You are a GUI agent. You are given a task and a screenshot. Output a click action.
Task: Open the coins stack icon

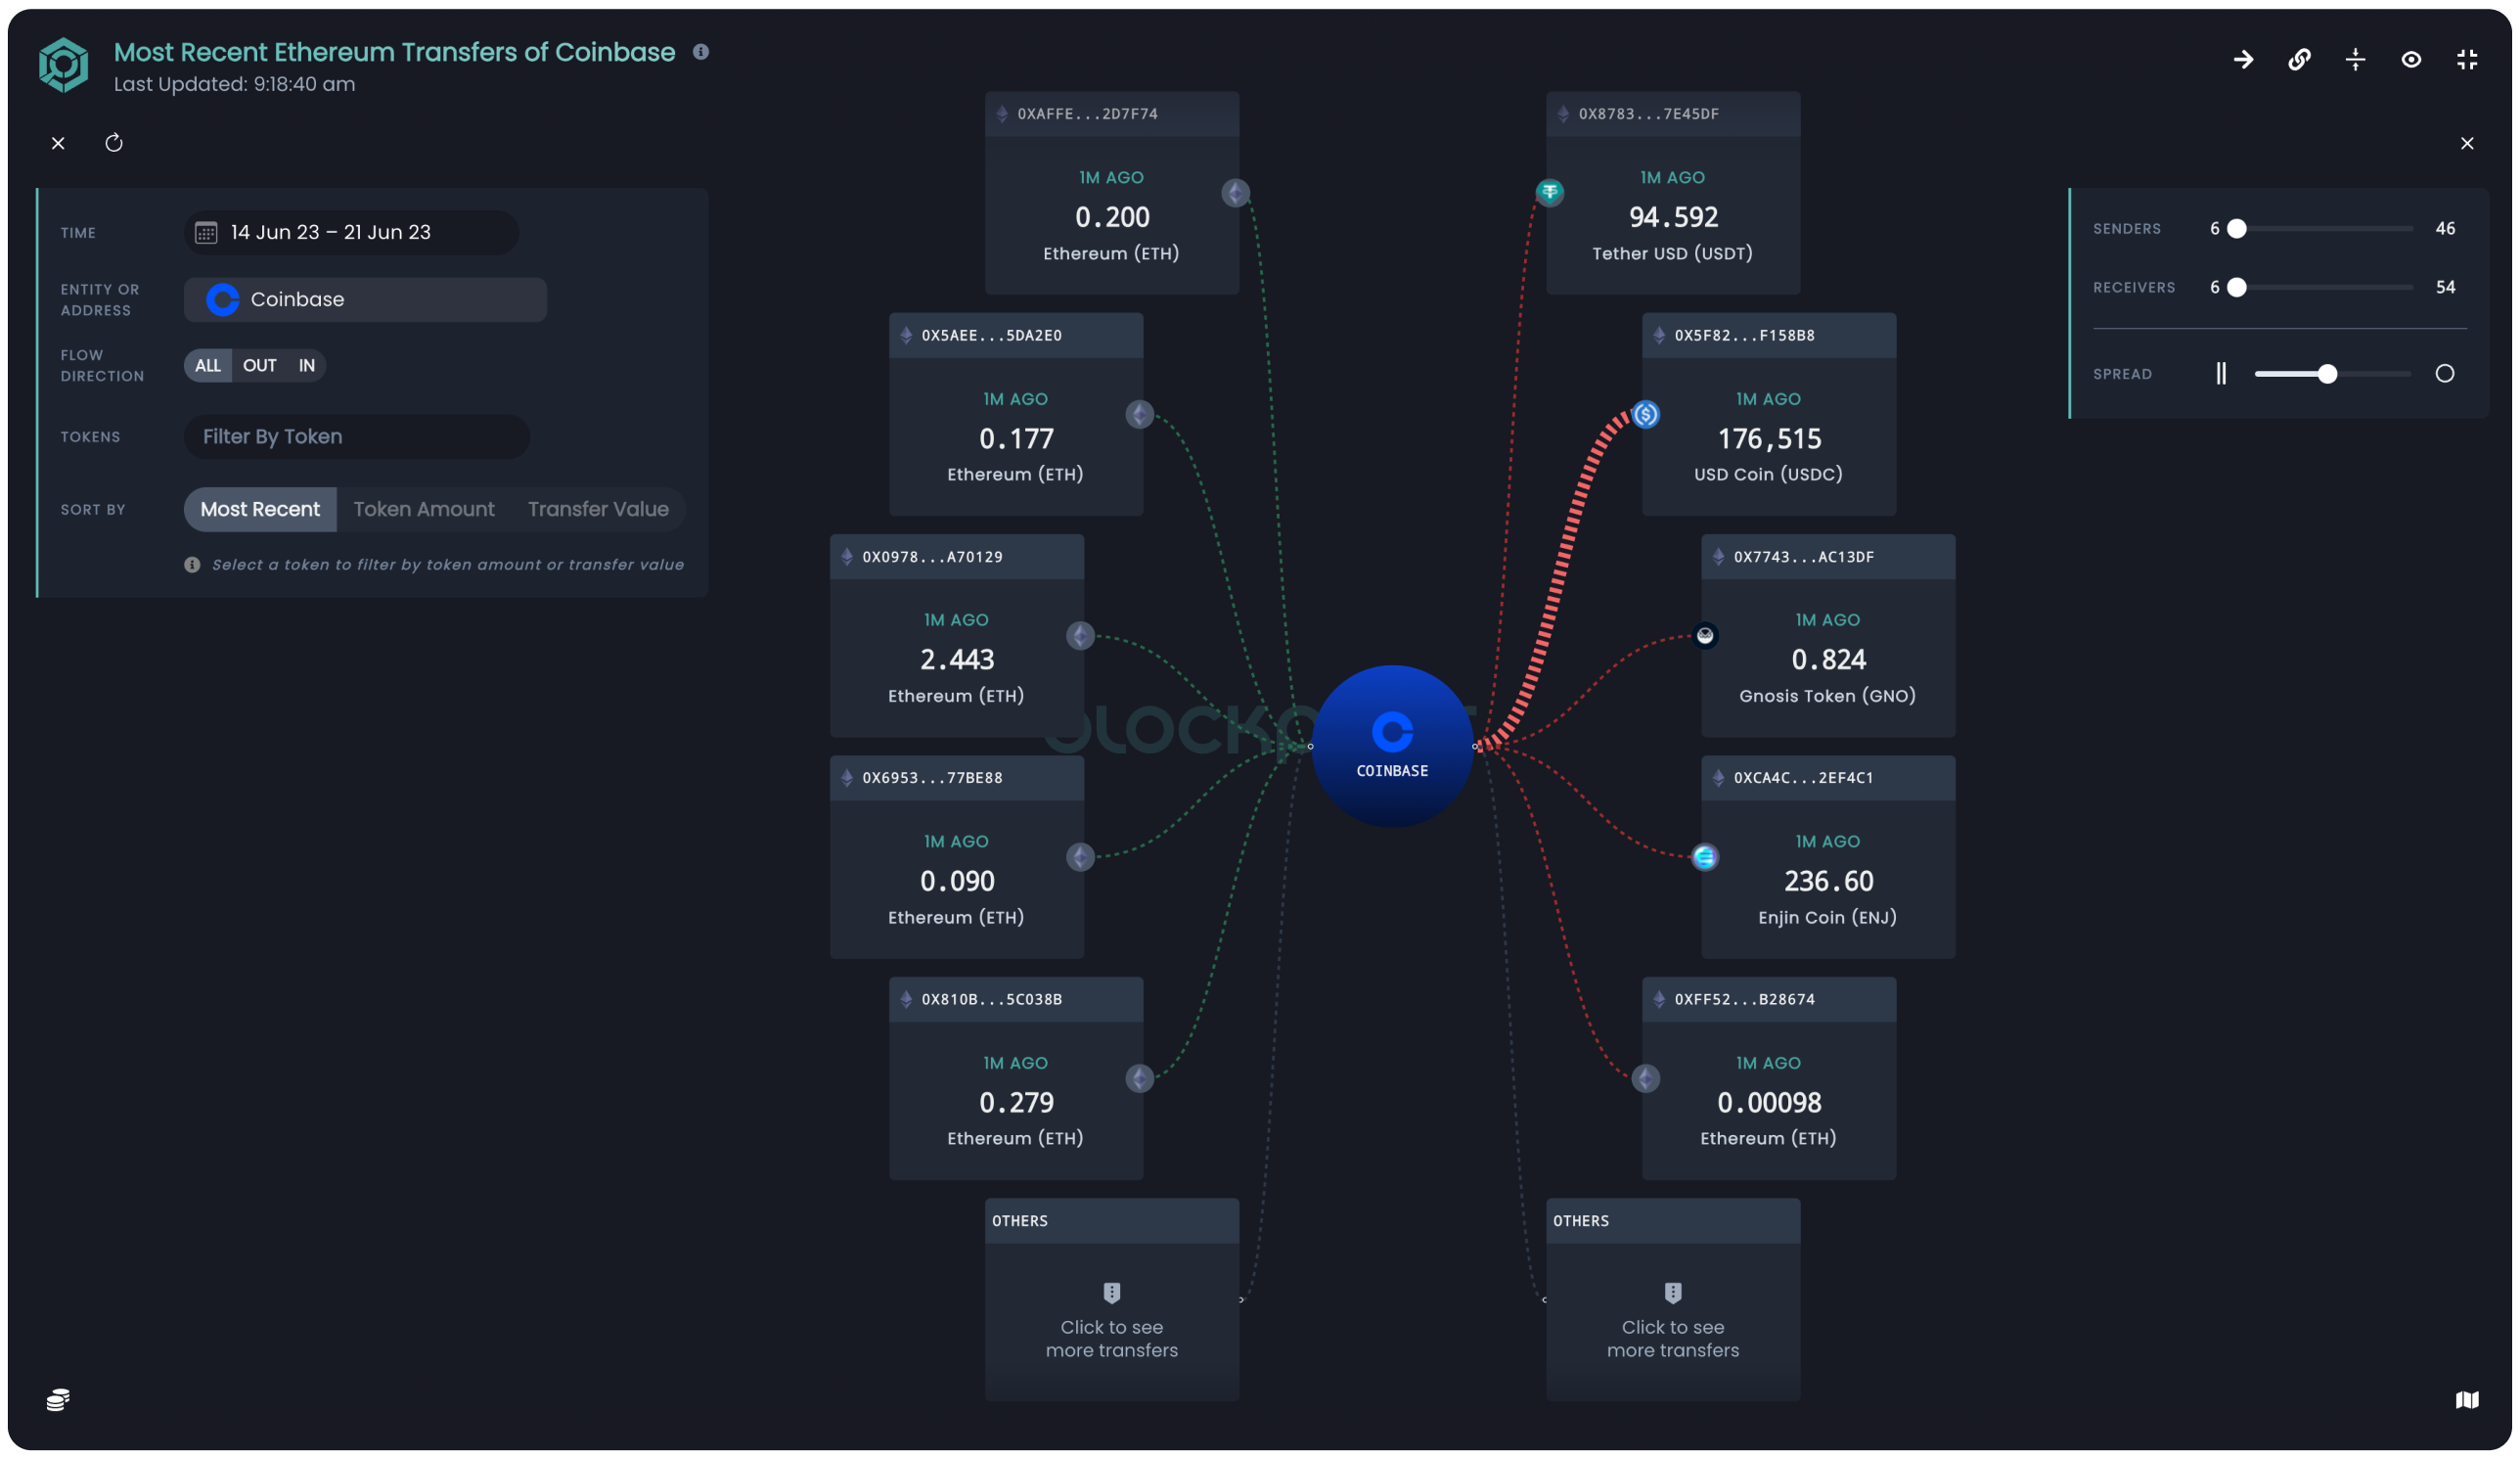58,1399
